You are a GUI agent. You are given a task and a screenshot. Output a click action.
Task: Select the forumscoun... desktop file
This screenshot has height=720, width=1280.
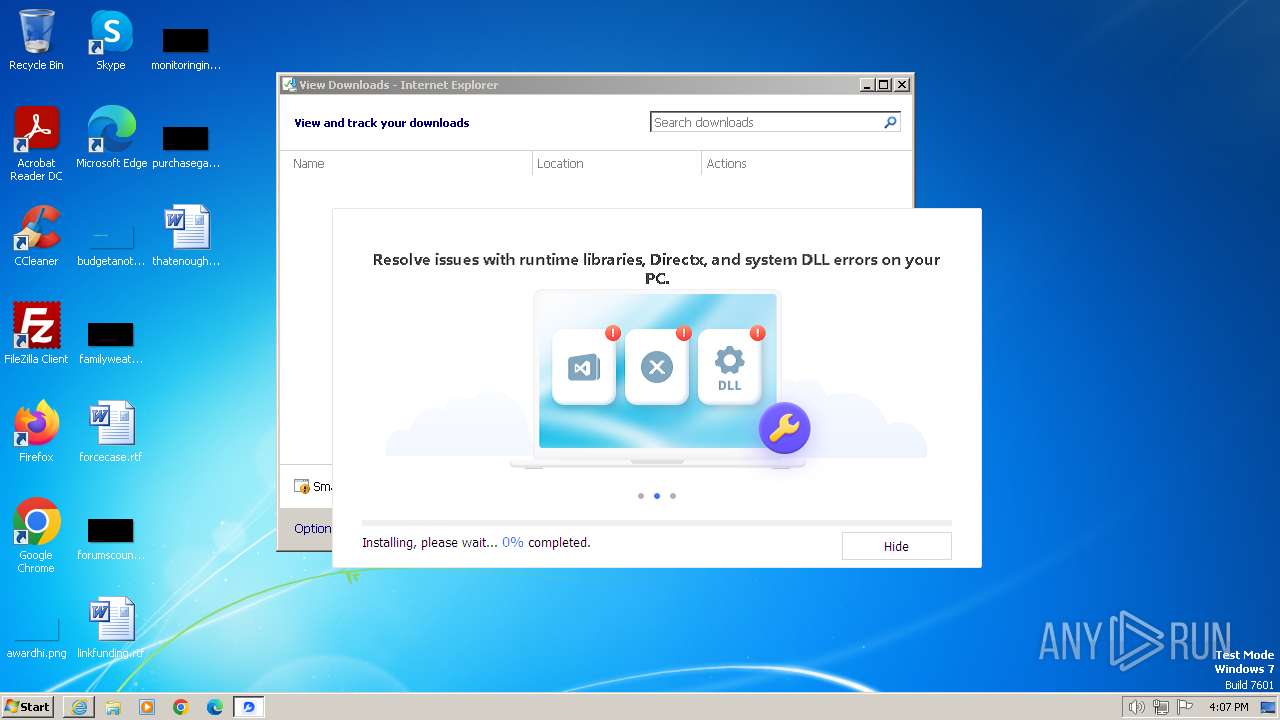click(111, 539)
